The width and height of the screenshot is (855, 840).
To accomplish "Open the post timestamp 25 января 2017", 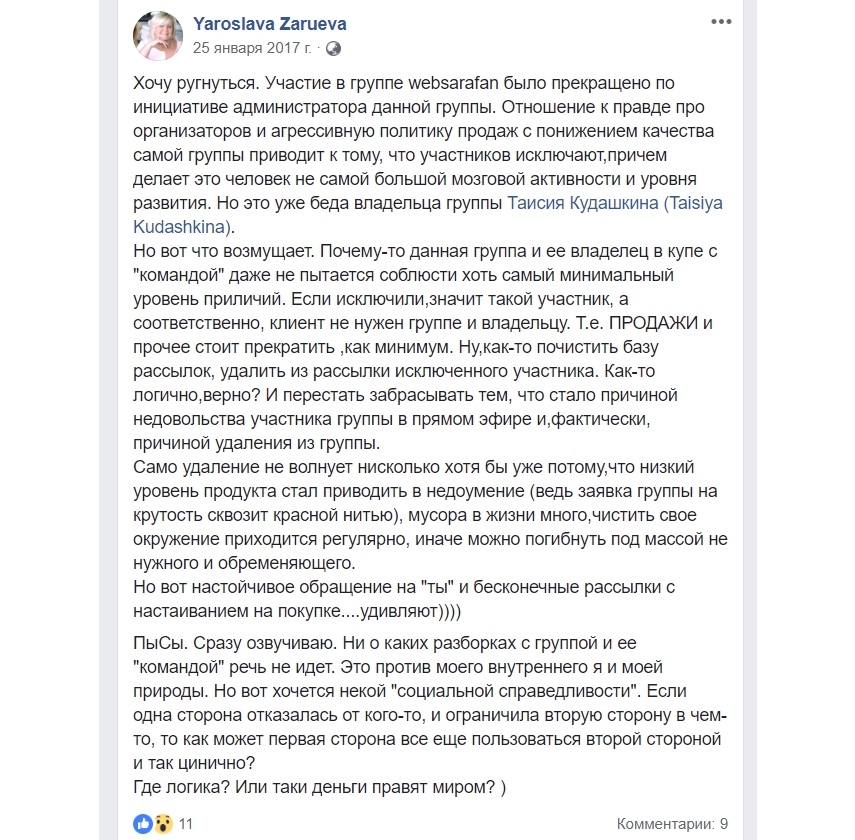I will pyautogui.click(x=251, y=48).
